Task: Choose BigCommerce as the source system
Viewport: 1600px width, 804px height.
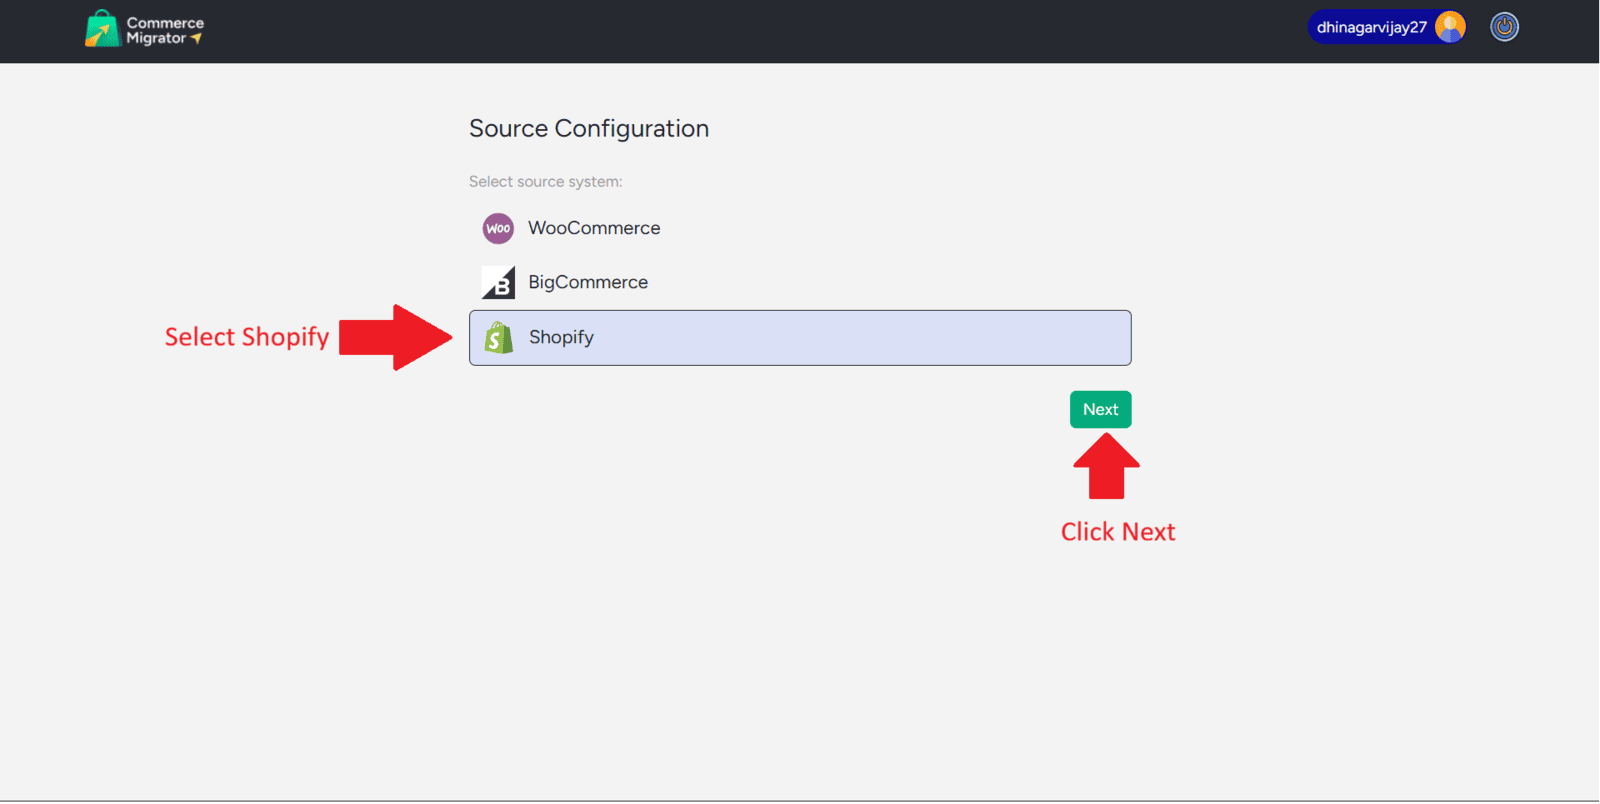Action: tap(588, 283)
